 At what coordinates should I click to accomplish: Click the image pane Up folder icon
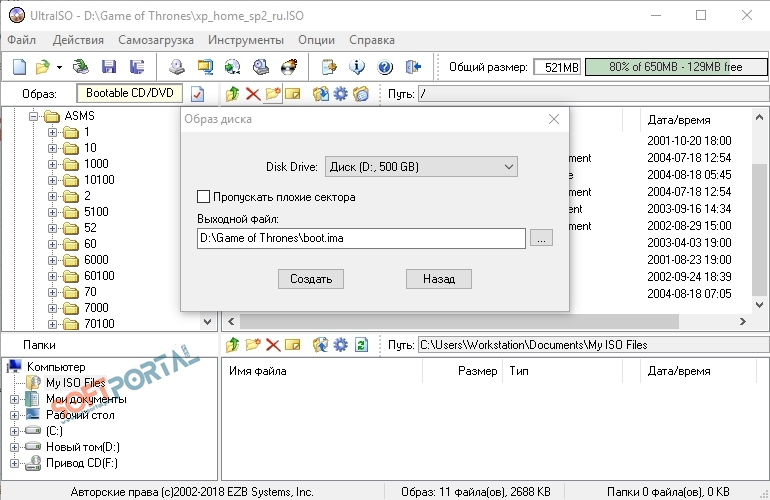point(232,93)
